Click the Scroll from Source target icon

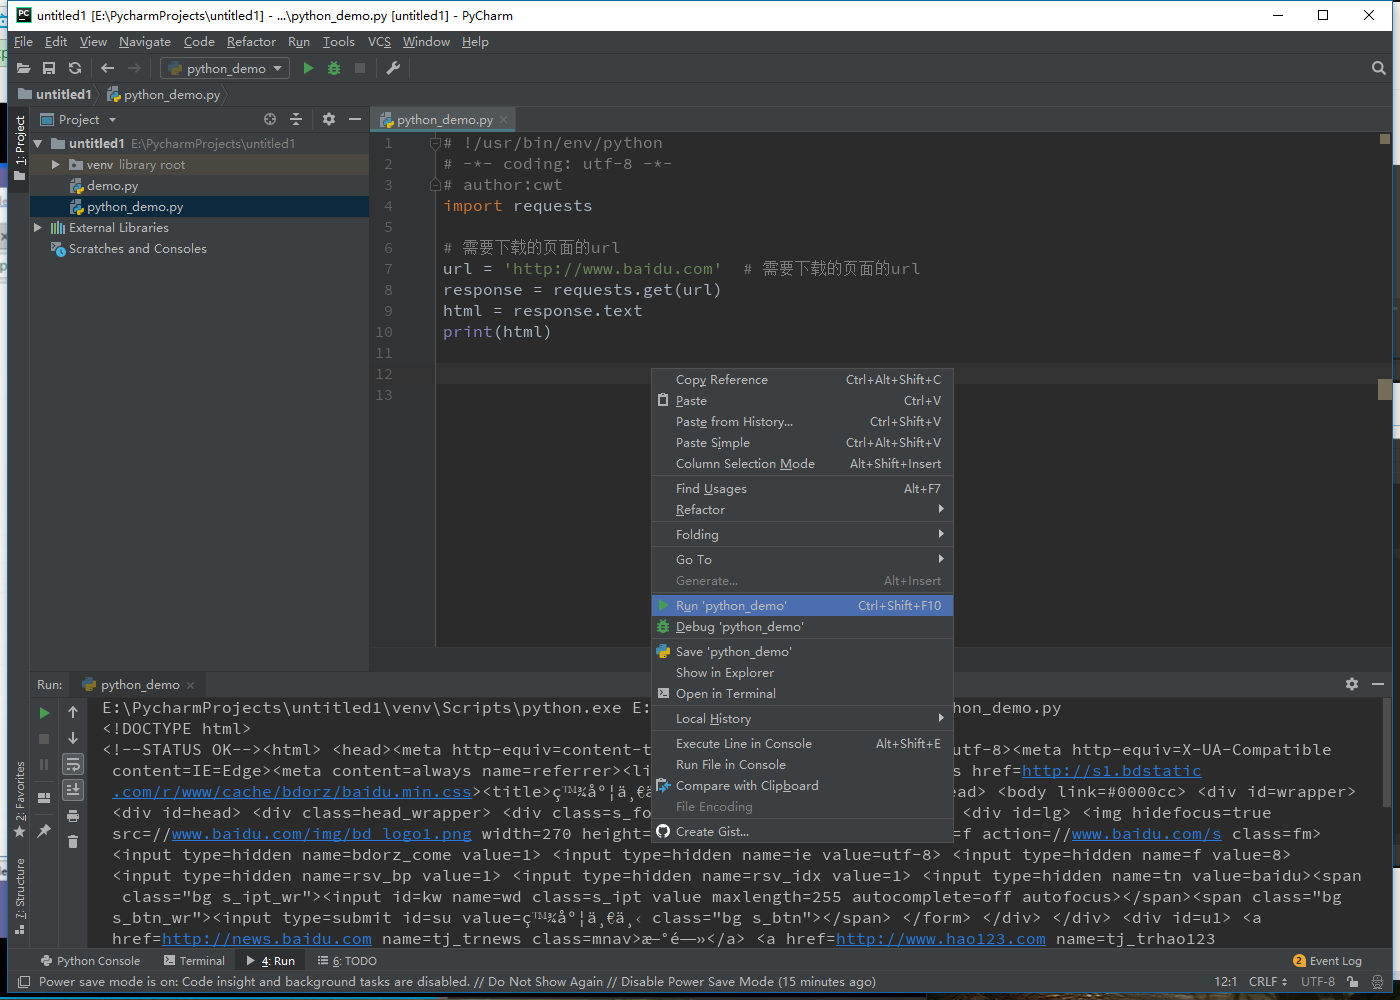(x=270, y=119)
